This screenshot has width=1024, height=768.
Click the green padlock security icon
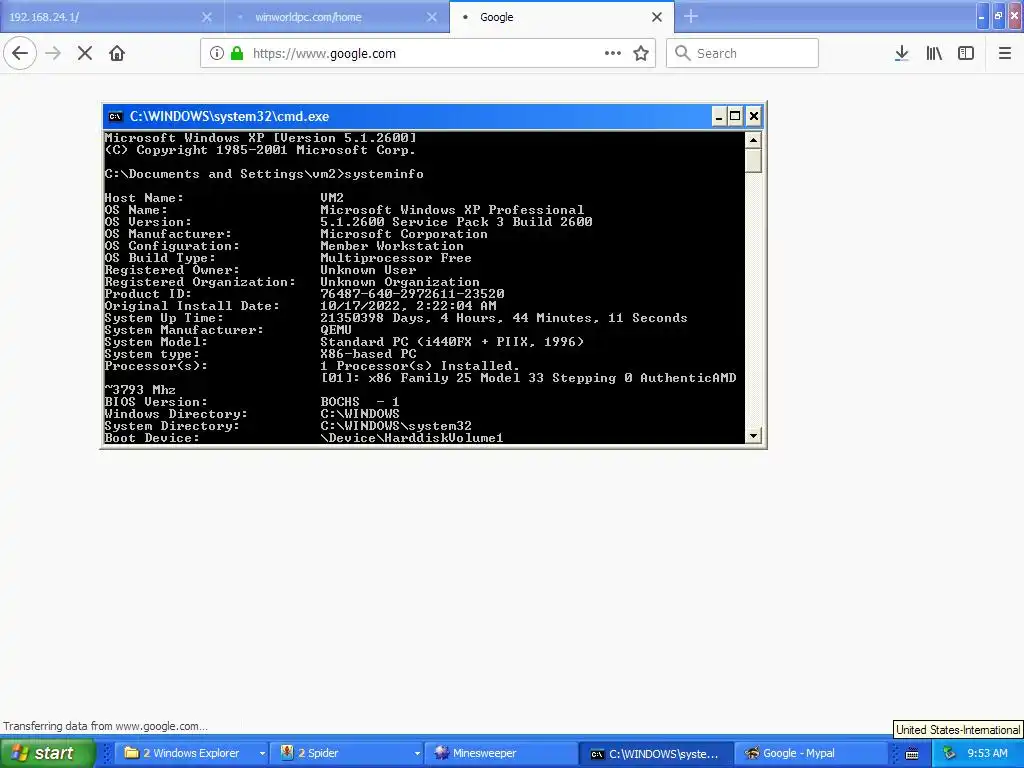click(237, 53)
